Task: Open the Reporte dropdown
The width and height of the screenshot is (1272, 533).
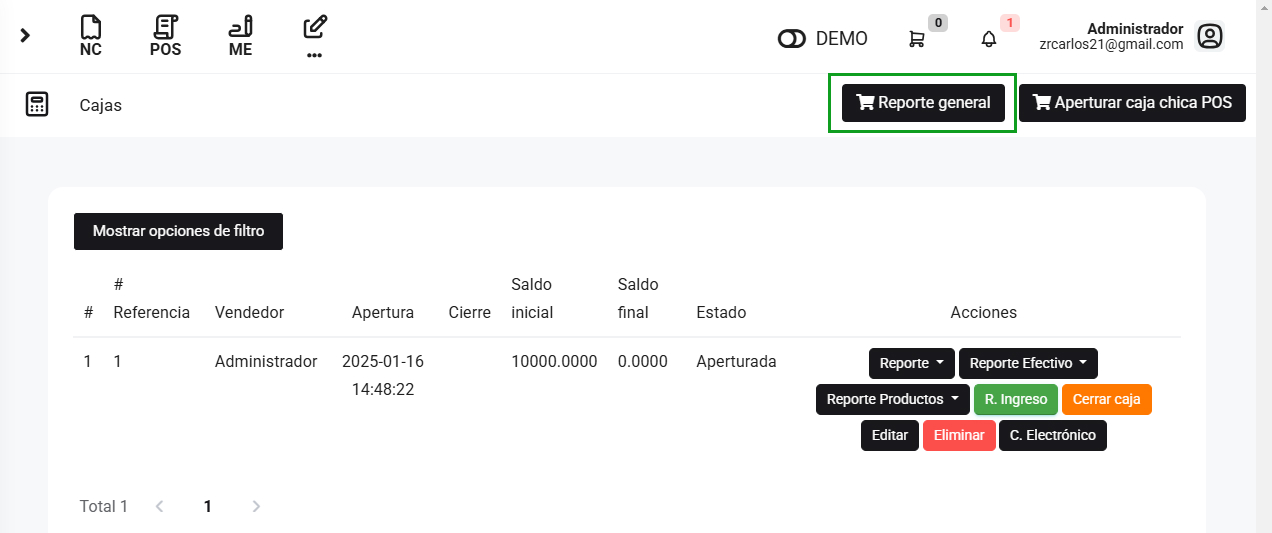Action: pos(911,363)
